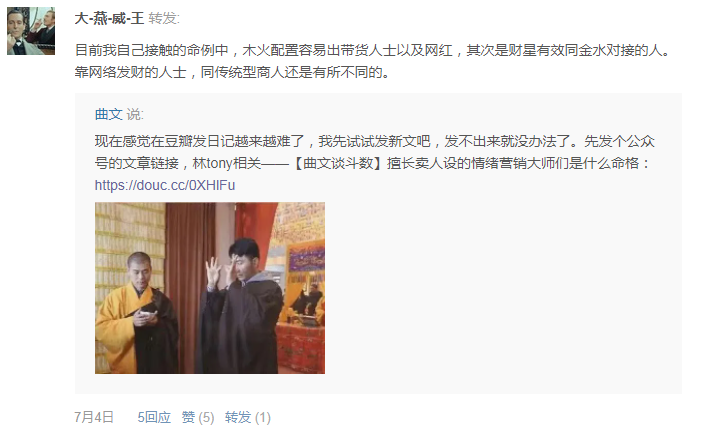Screen dimensions: 703x437
Task: Open the 大-燕-威-王 username profile link
Action: 109,18
